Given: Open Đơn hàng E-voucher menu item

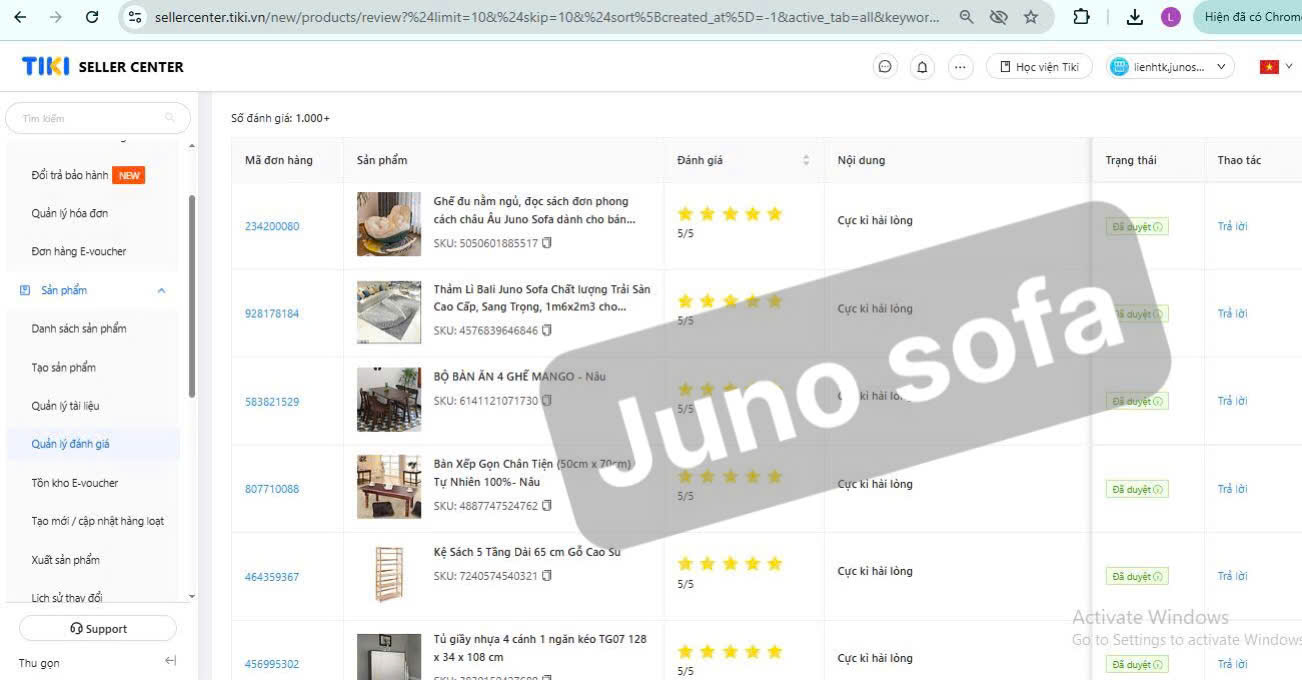Looking at the screenshot, I should coord(79,251).
